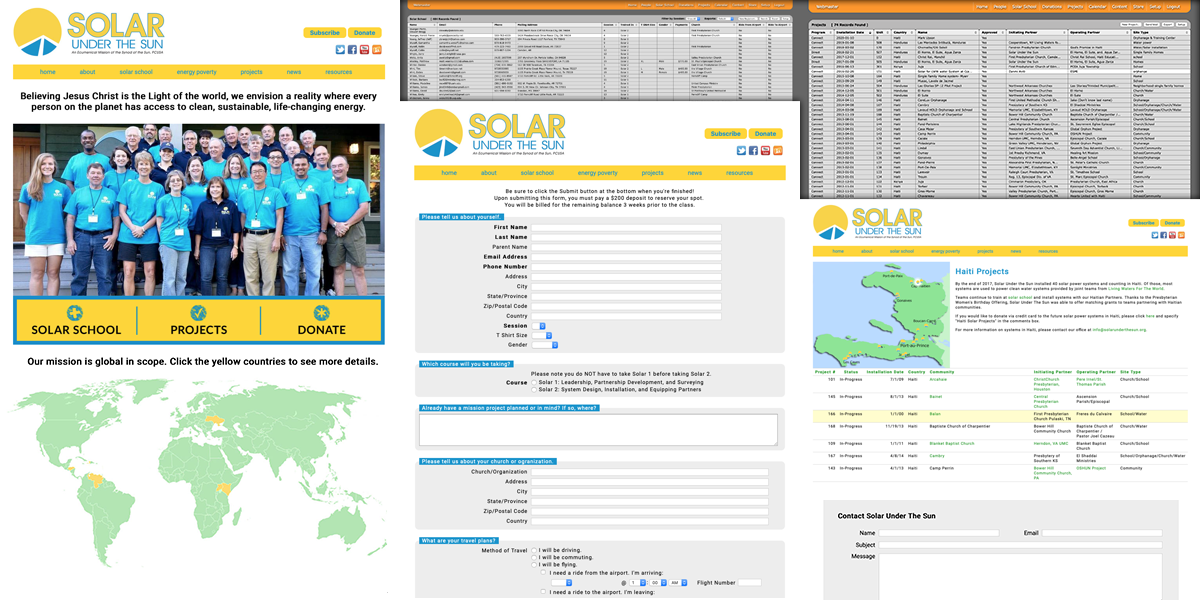Open YouTube icon on the home page header
This screenshot has height=600, width=1200.
tap(362, 49)
